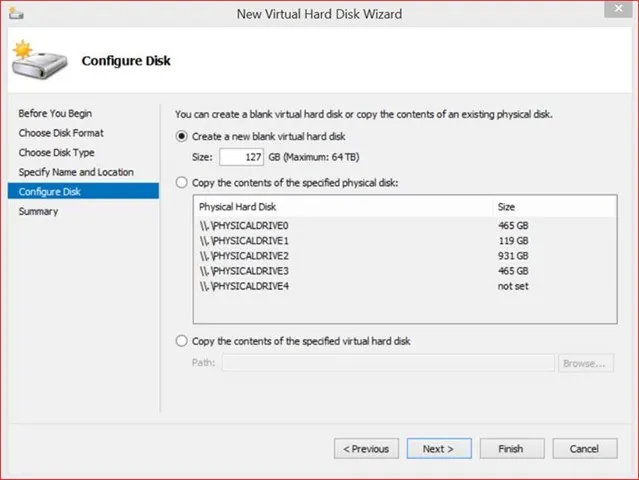Go to the Choose Disk Format step
This screenshot has height=480, width=639.
(61, 133)
